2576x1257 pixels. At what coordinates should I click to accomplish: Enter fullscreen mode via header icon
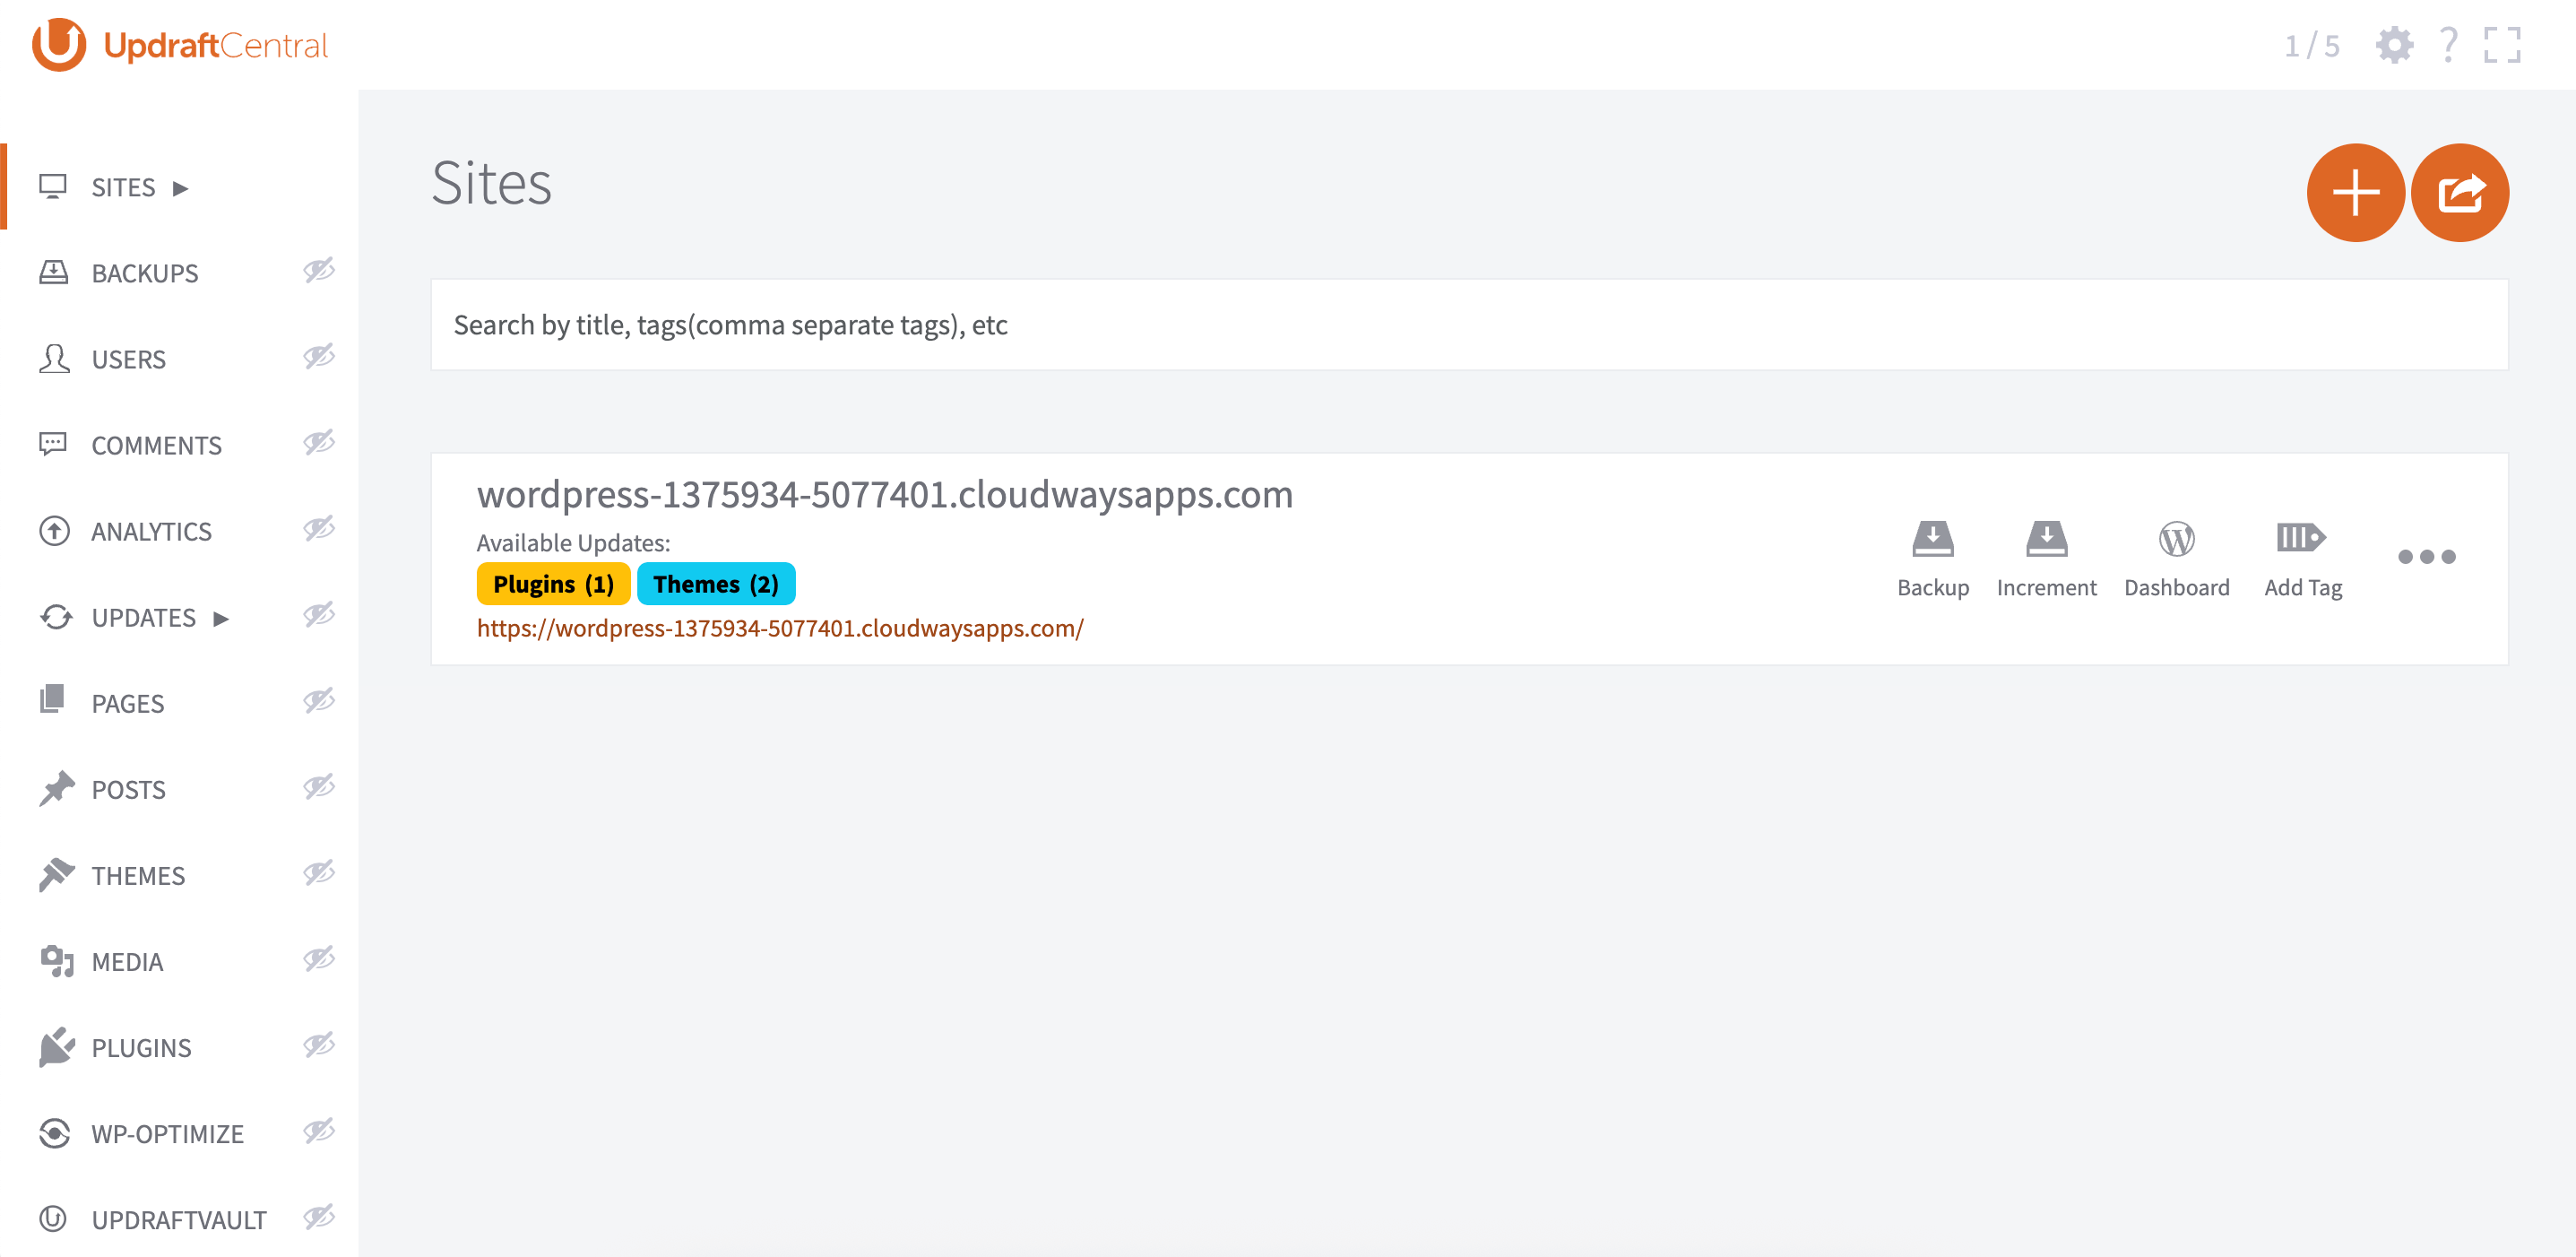point(2502,45)
